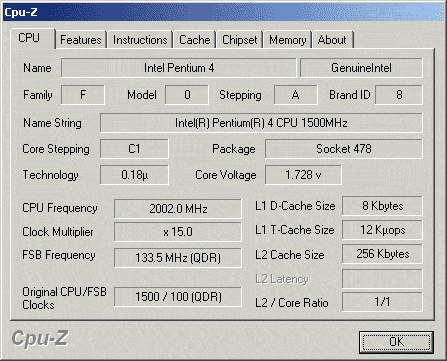
Task: Click the Model value 0
Action: 187,95
